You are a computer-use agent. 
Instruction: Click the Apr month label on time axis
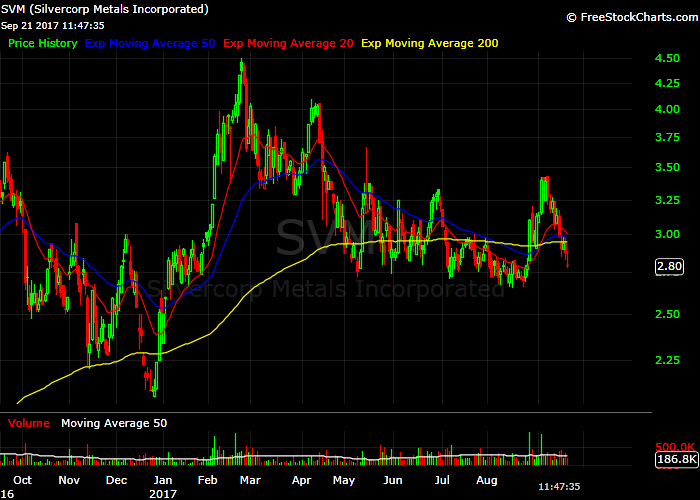pos(301,480)
